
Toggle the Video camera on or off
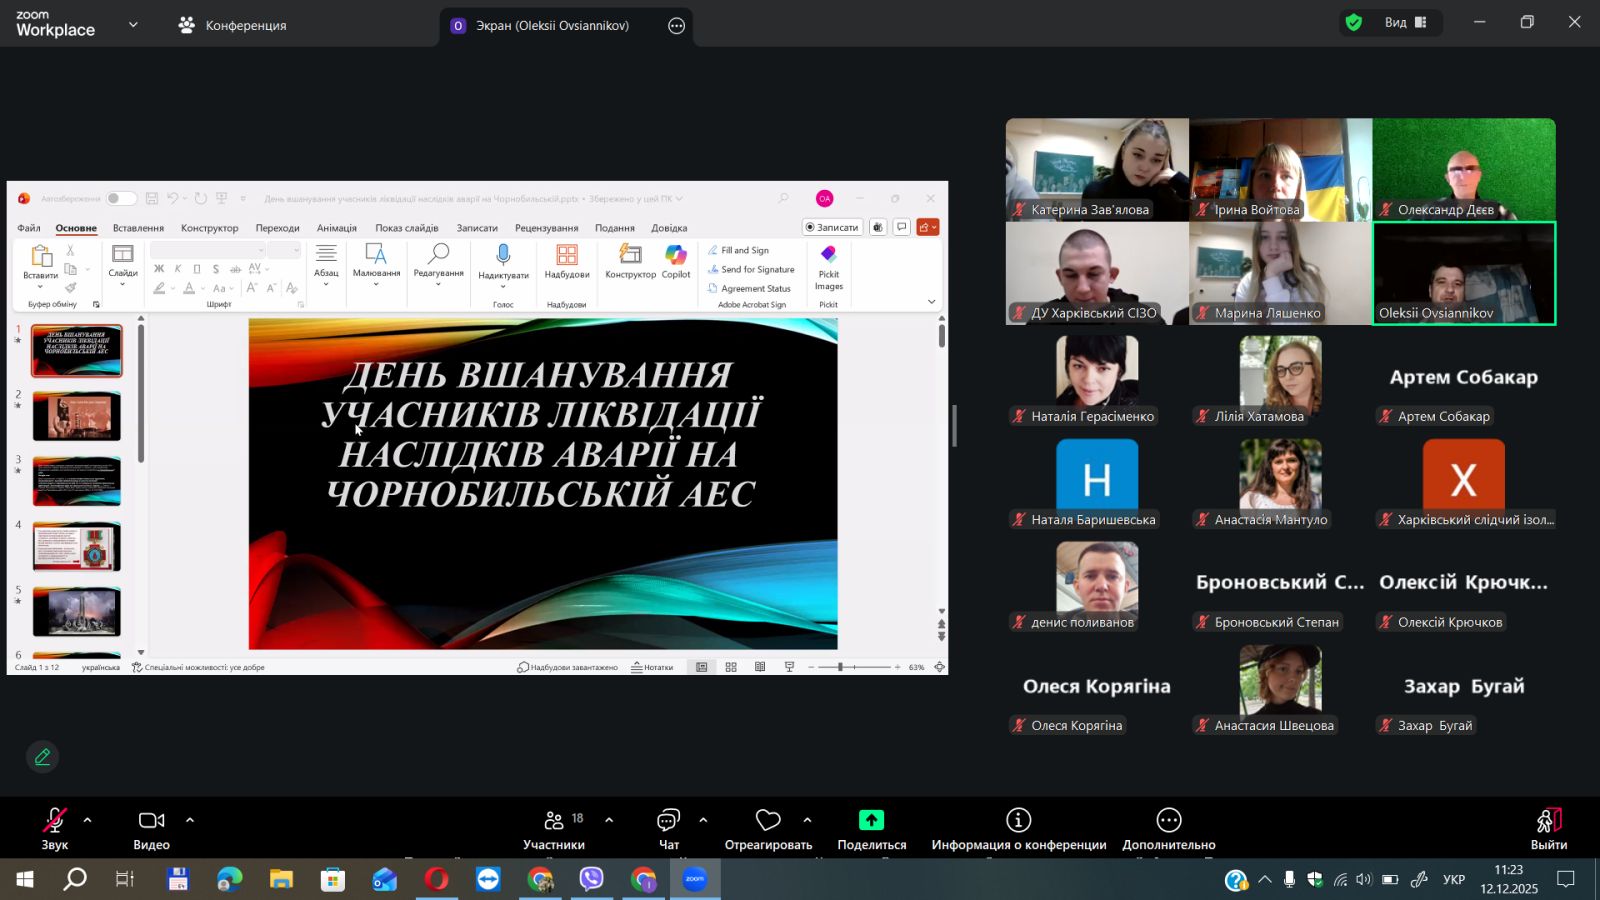point(151,821)
